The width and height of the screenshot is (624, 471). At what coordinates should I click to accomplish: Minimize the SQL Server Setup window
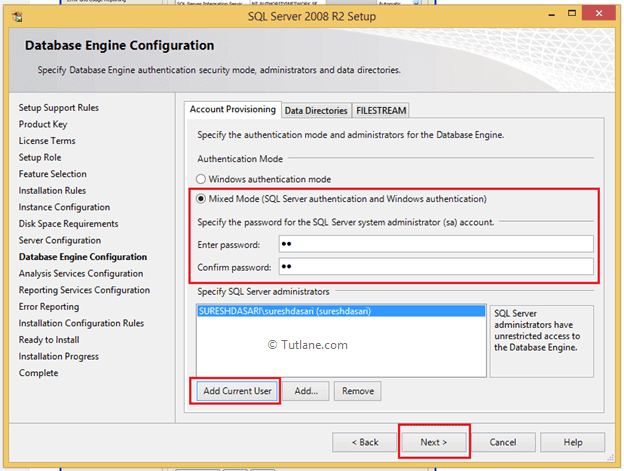(x=552, y=14)
